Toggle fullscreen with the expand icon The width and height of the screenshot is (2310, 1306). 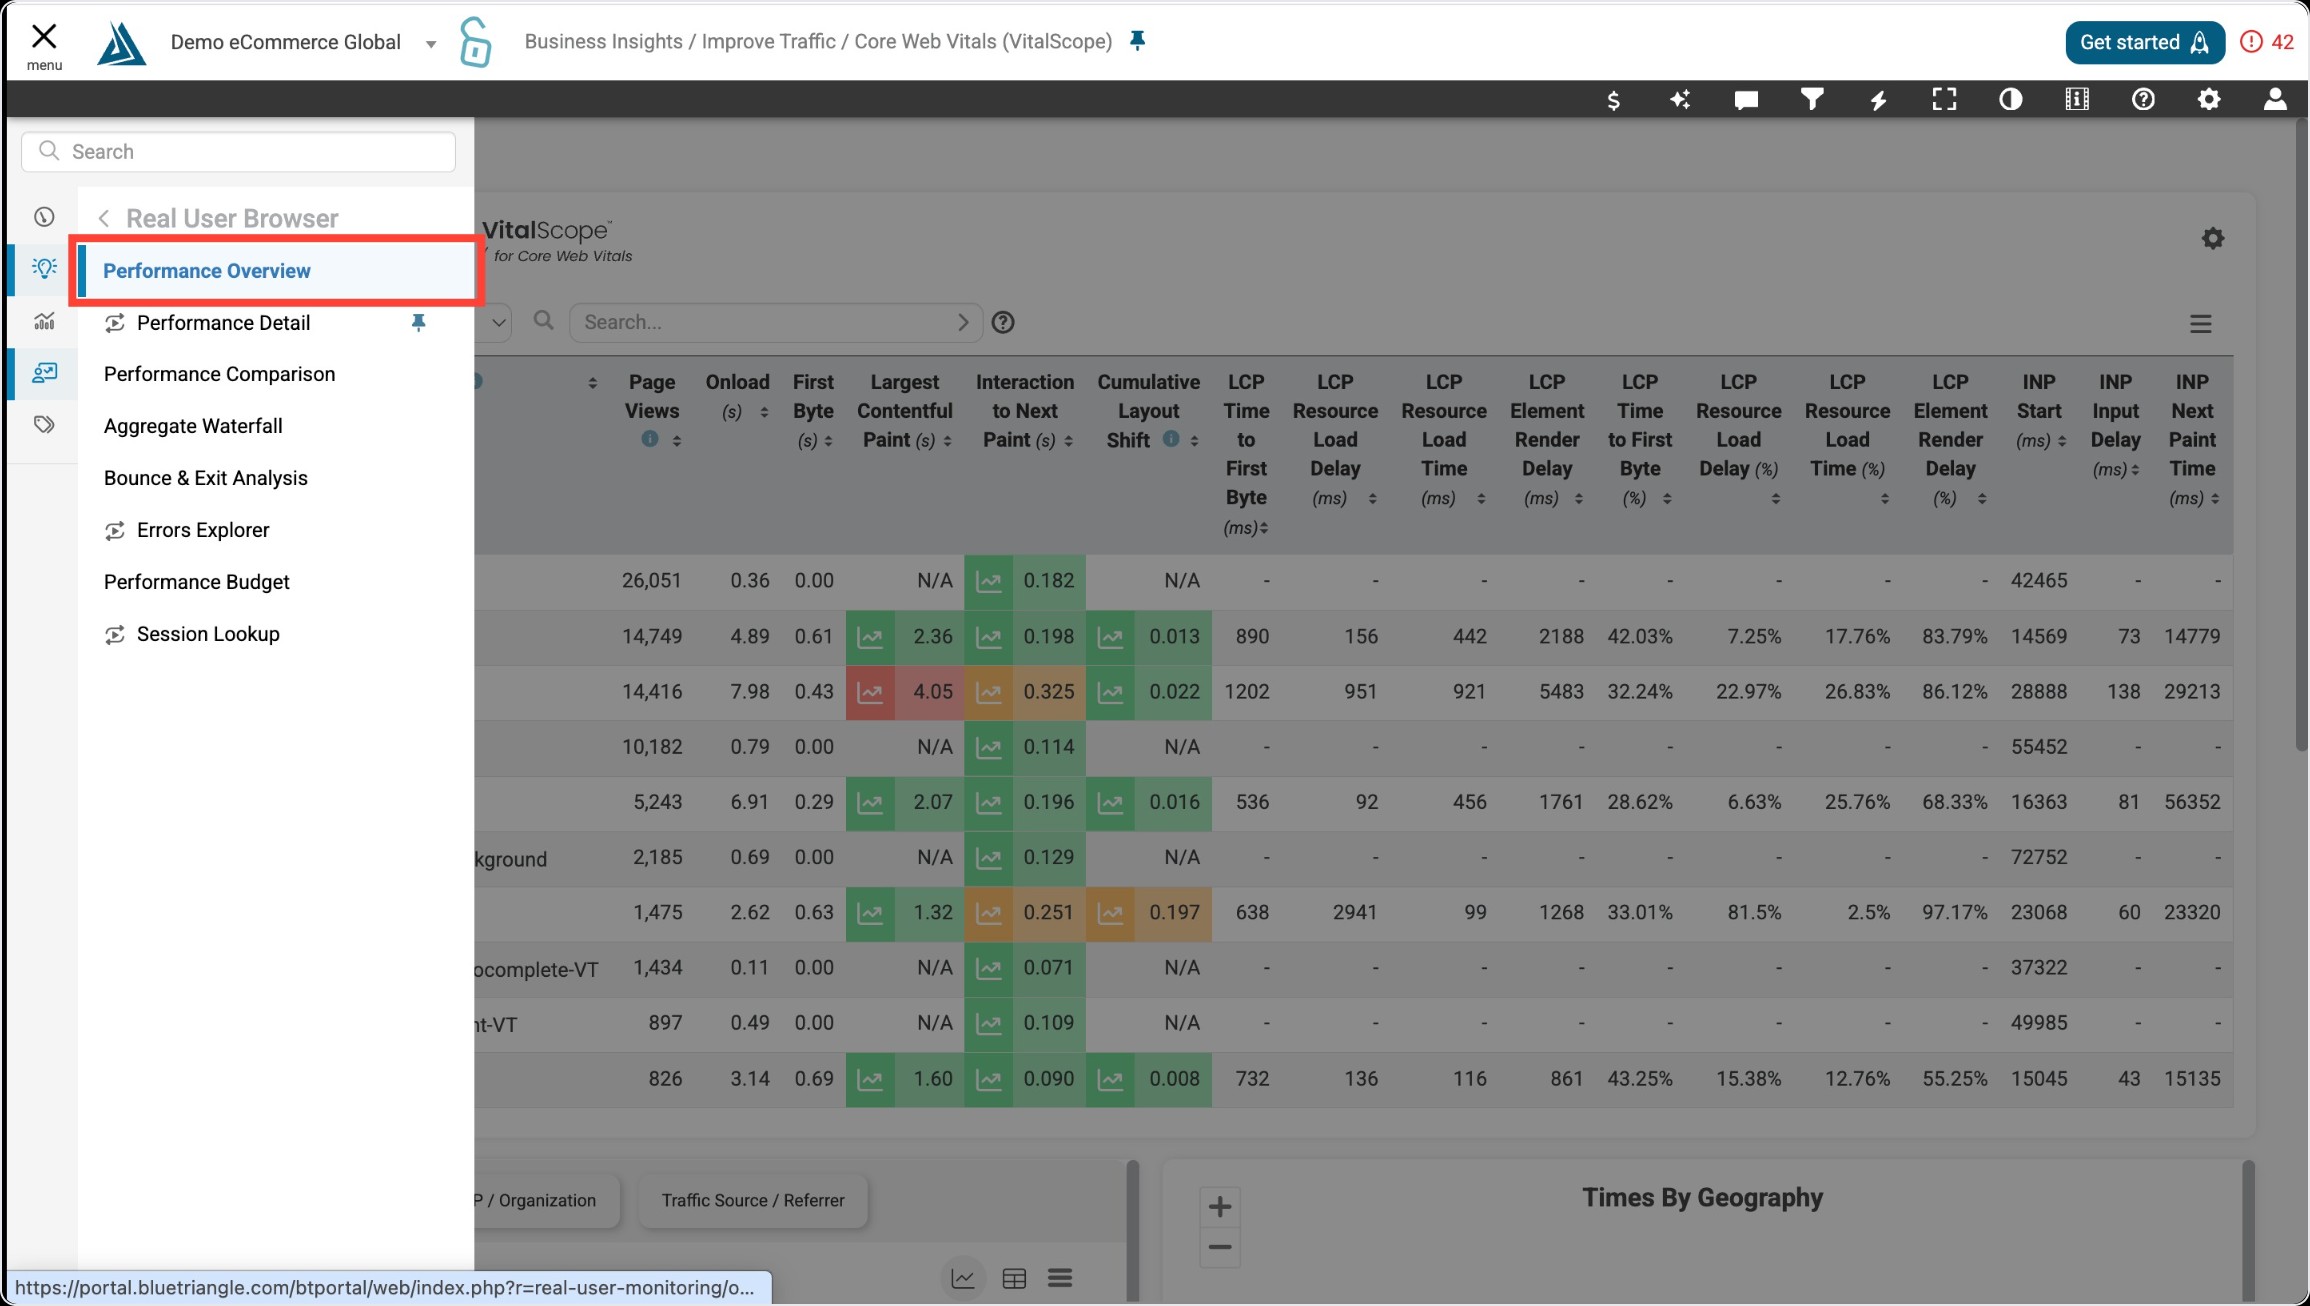1944,99
